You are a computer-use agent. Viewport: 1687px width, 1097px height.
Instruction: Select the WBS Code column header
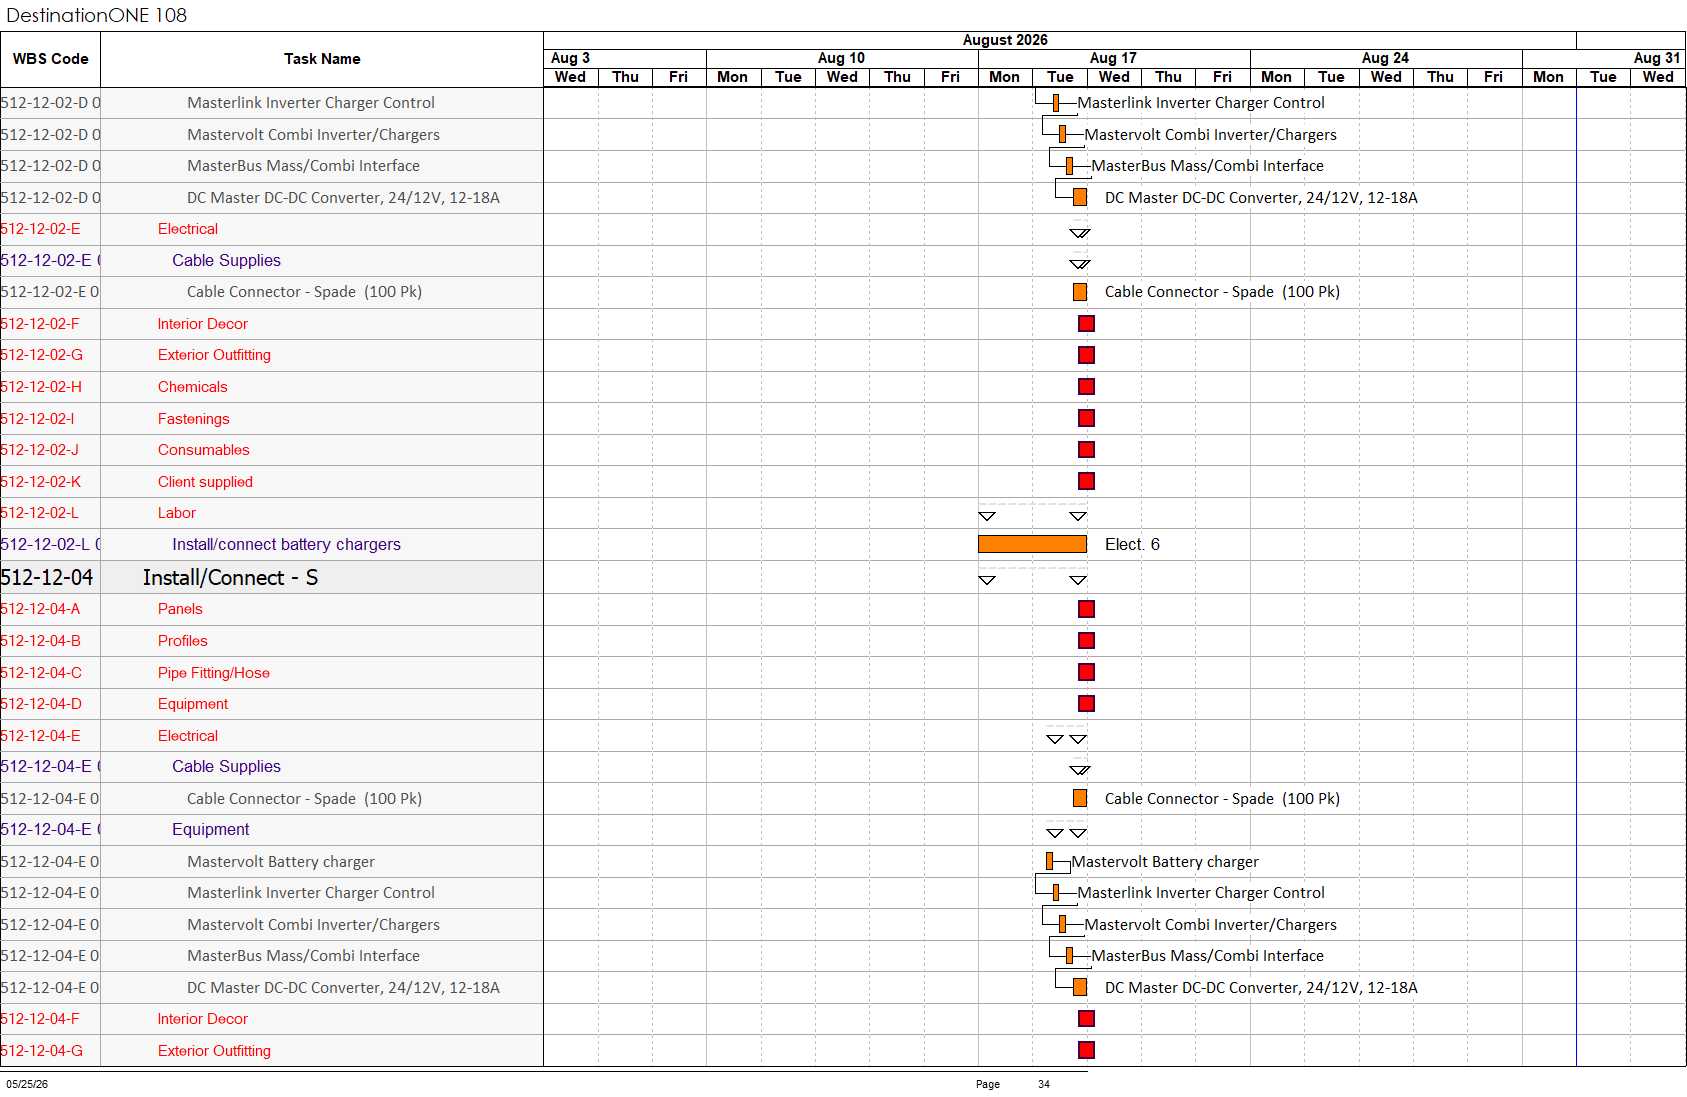(x=50, y=59)
